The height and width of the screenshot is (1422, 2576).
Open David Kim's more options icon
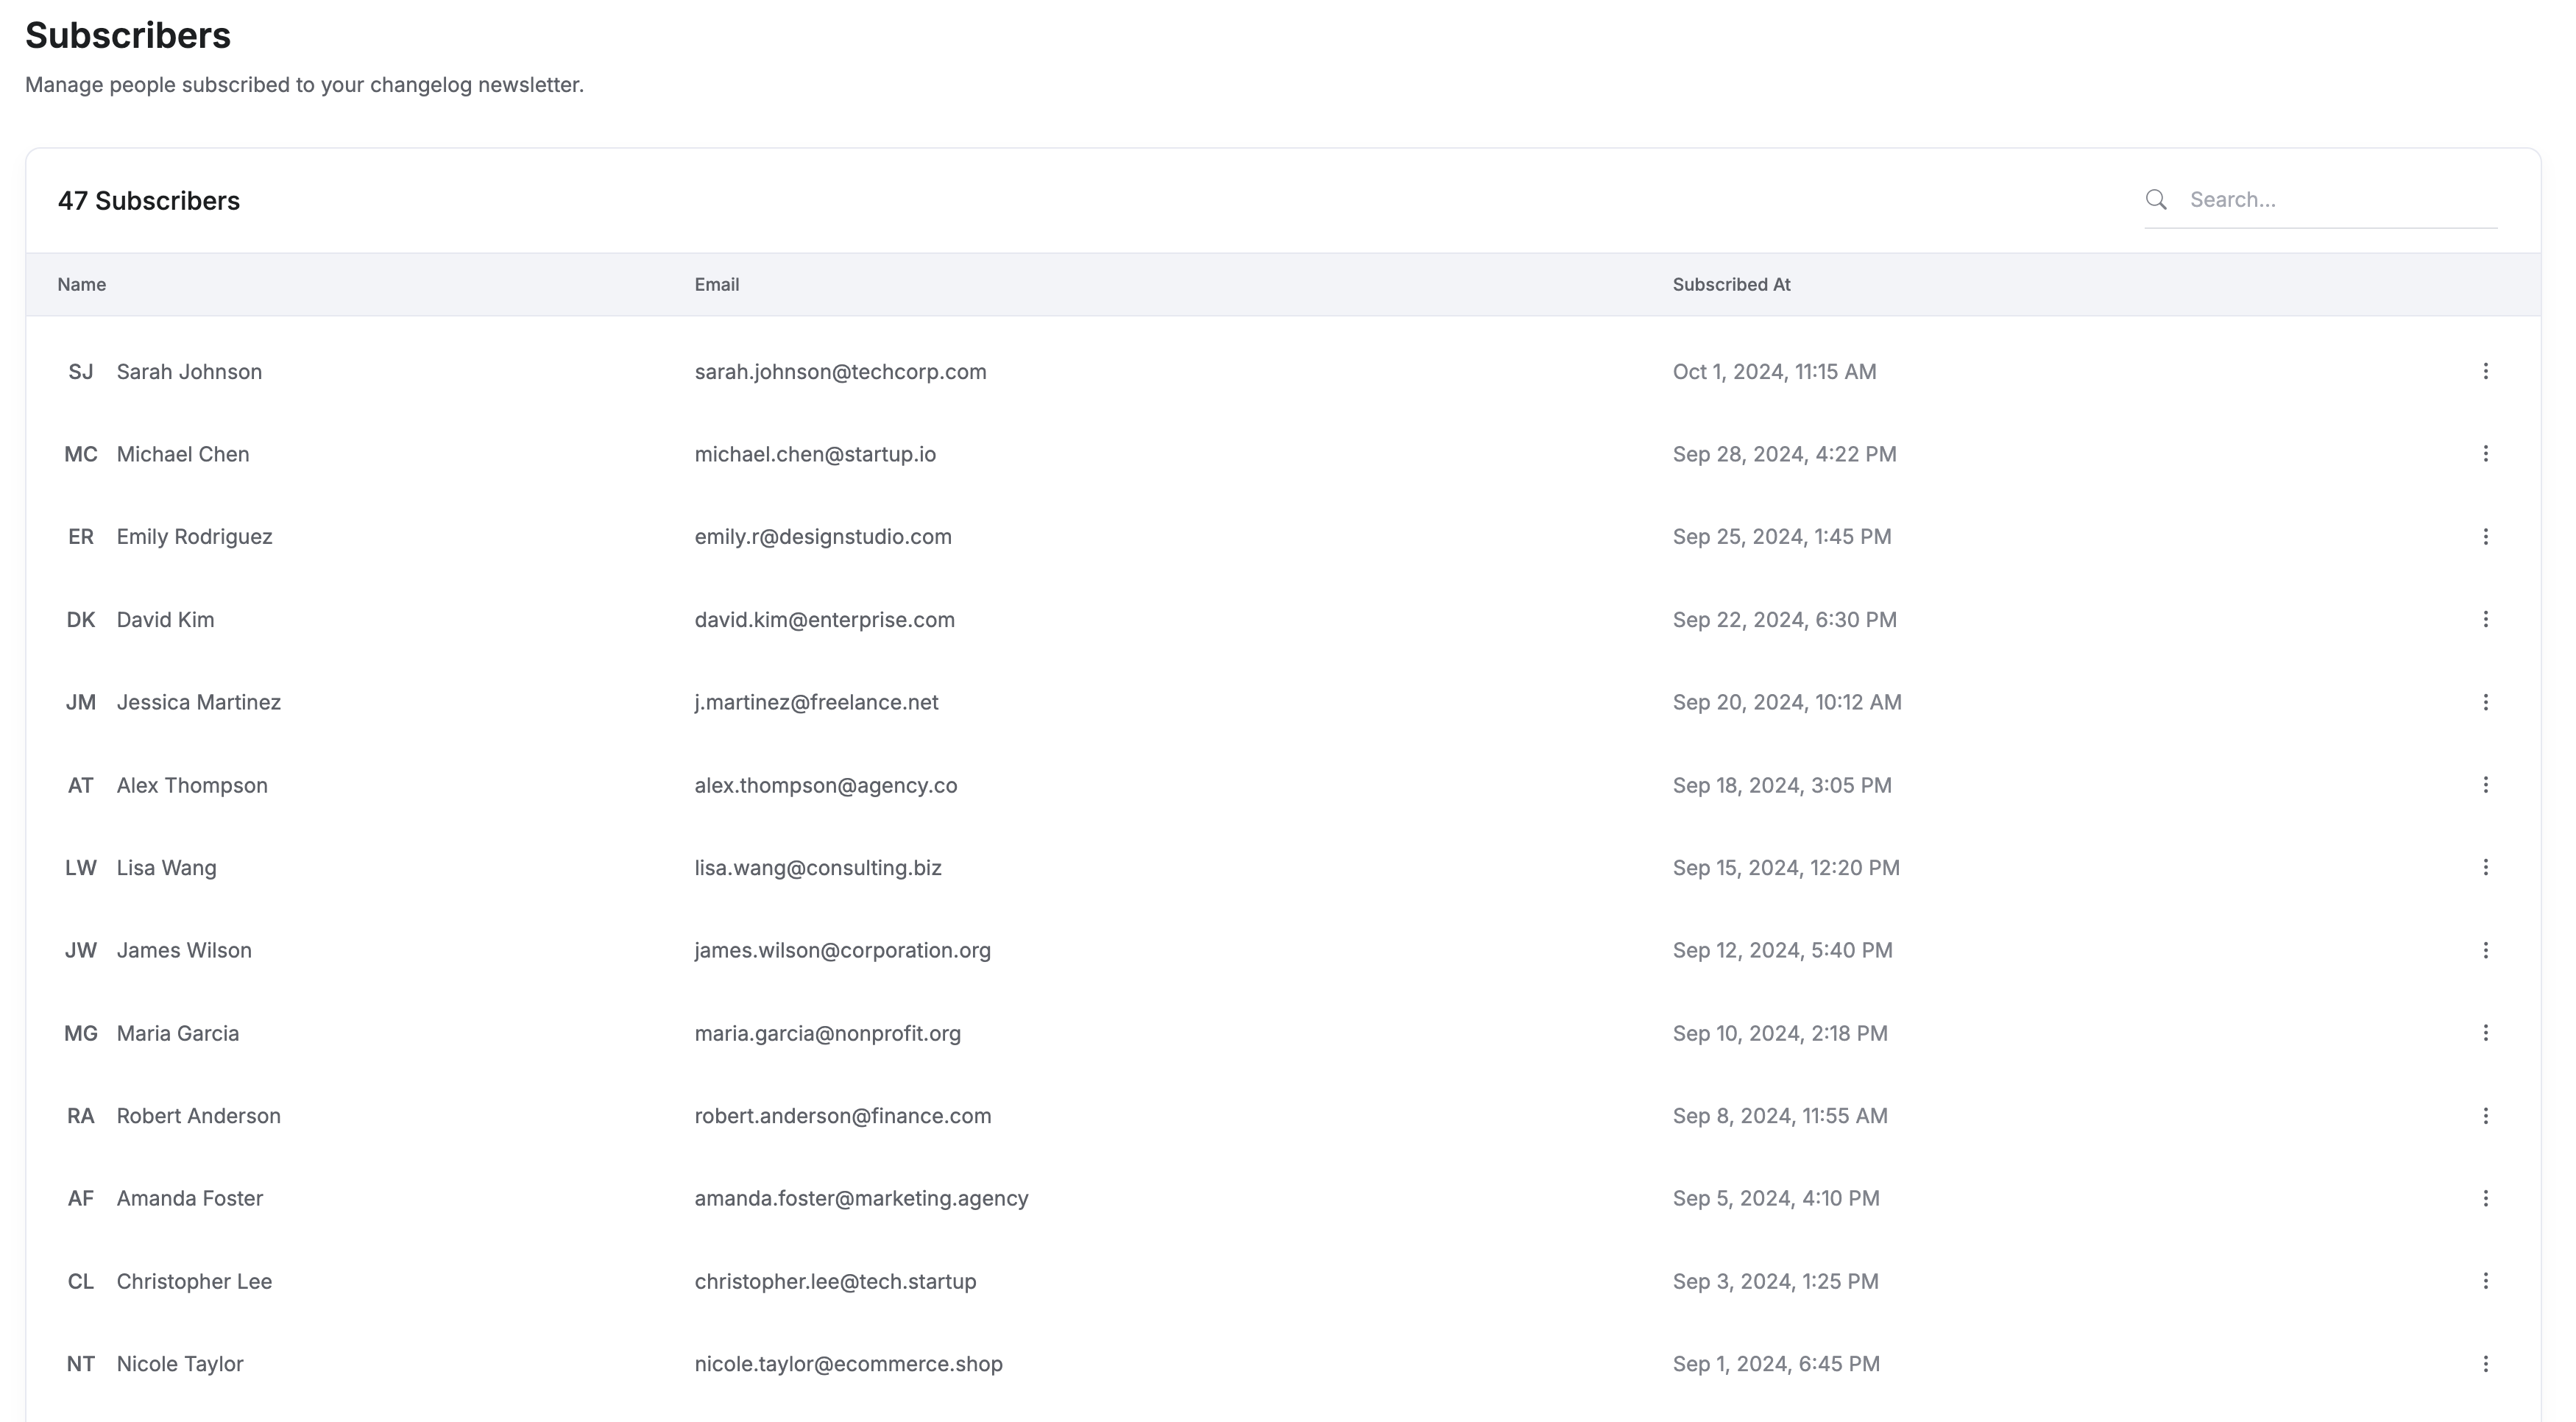pyautogui.click(x=2485, y=619)
